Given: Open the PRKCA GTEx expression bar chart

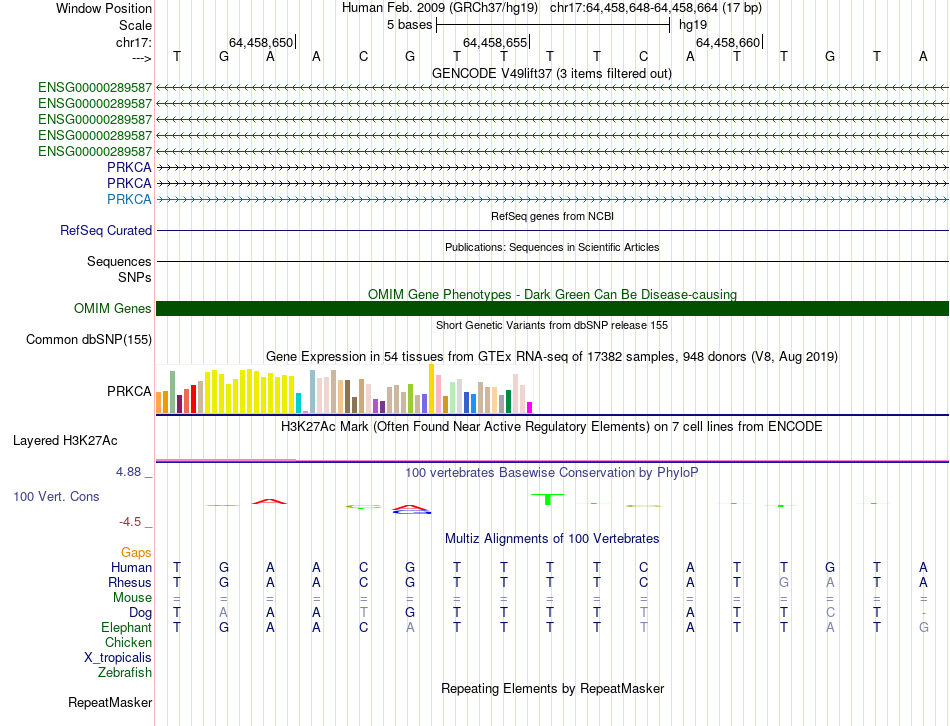Looking at the screenshot, I should click(344, 389).
